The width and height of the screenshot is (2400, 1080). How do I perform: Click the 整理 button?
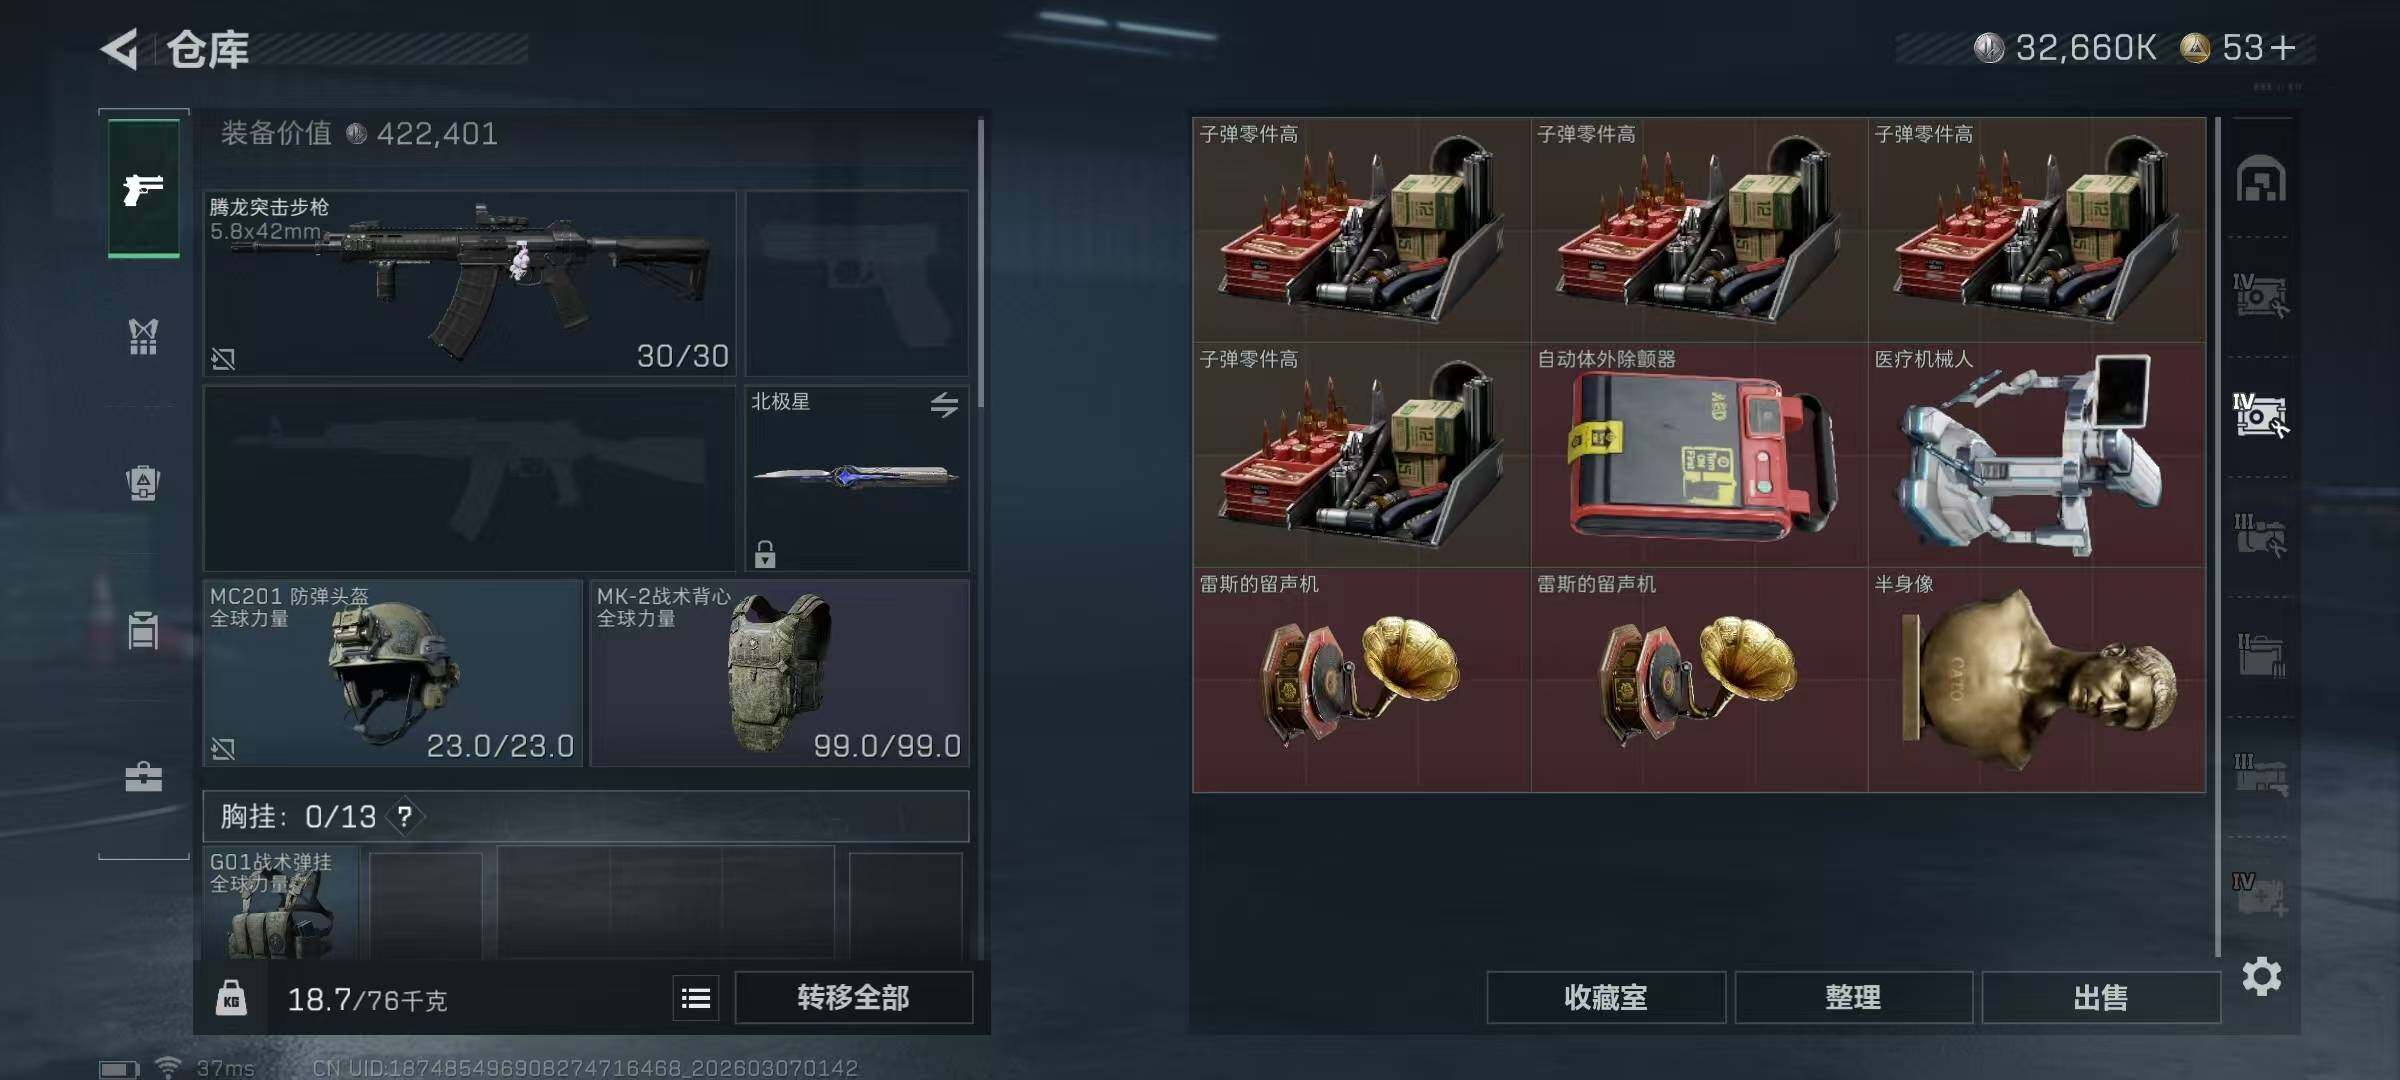click(x=1853, y=997)
